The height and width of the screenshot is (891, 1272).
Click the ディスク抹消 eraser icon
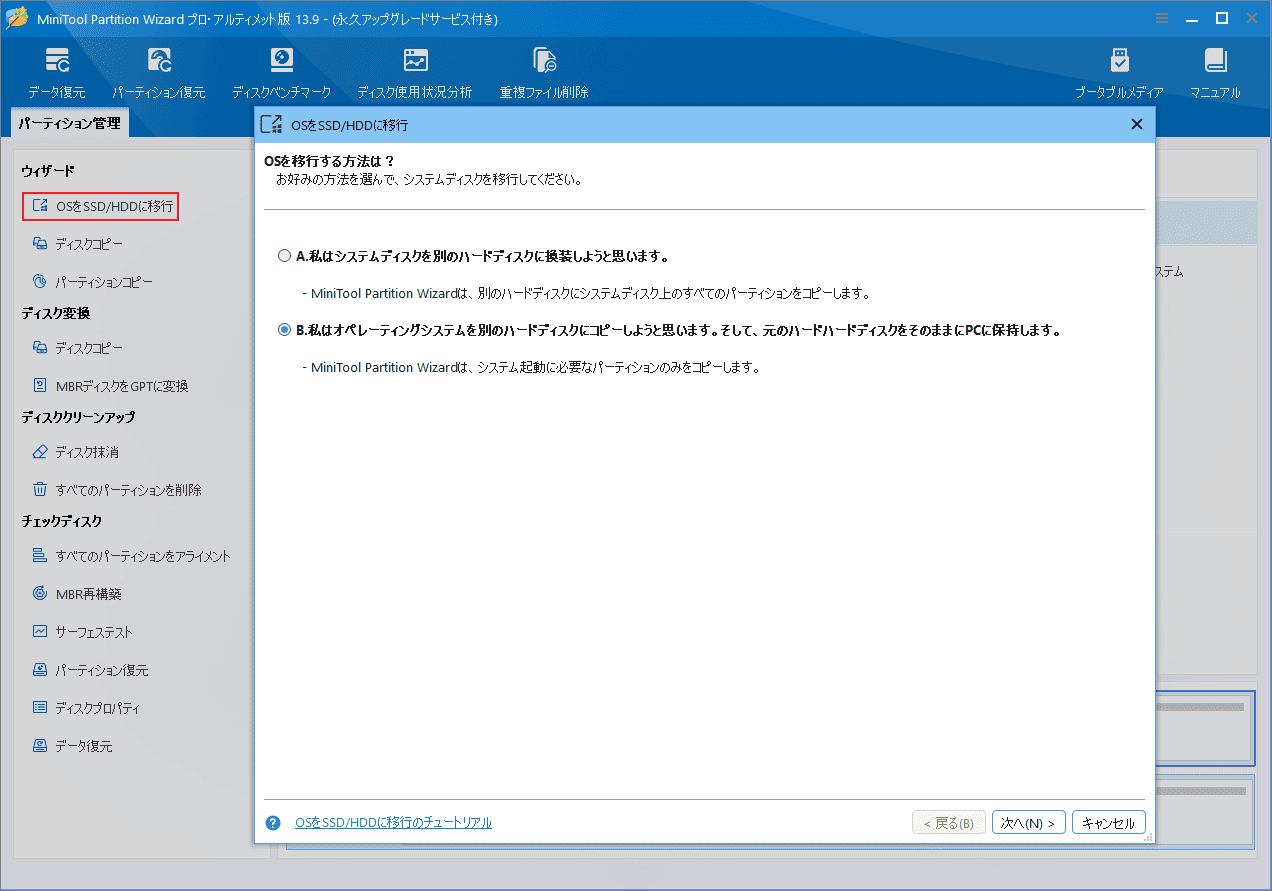tap(40, 452)
